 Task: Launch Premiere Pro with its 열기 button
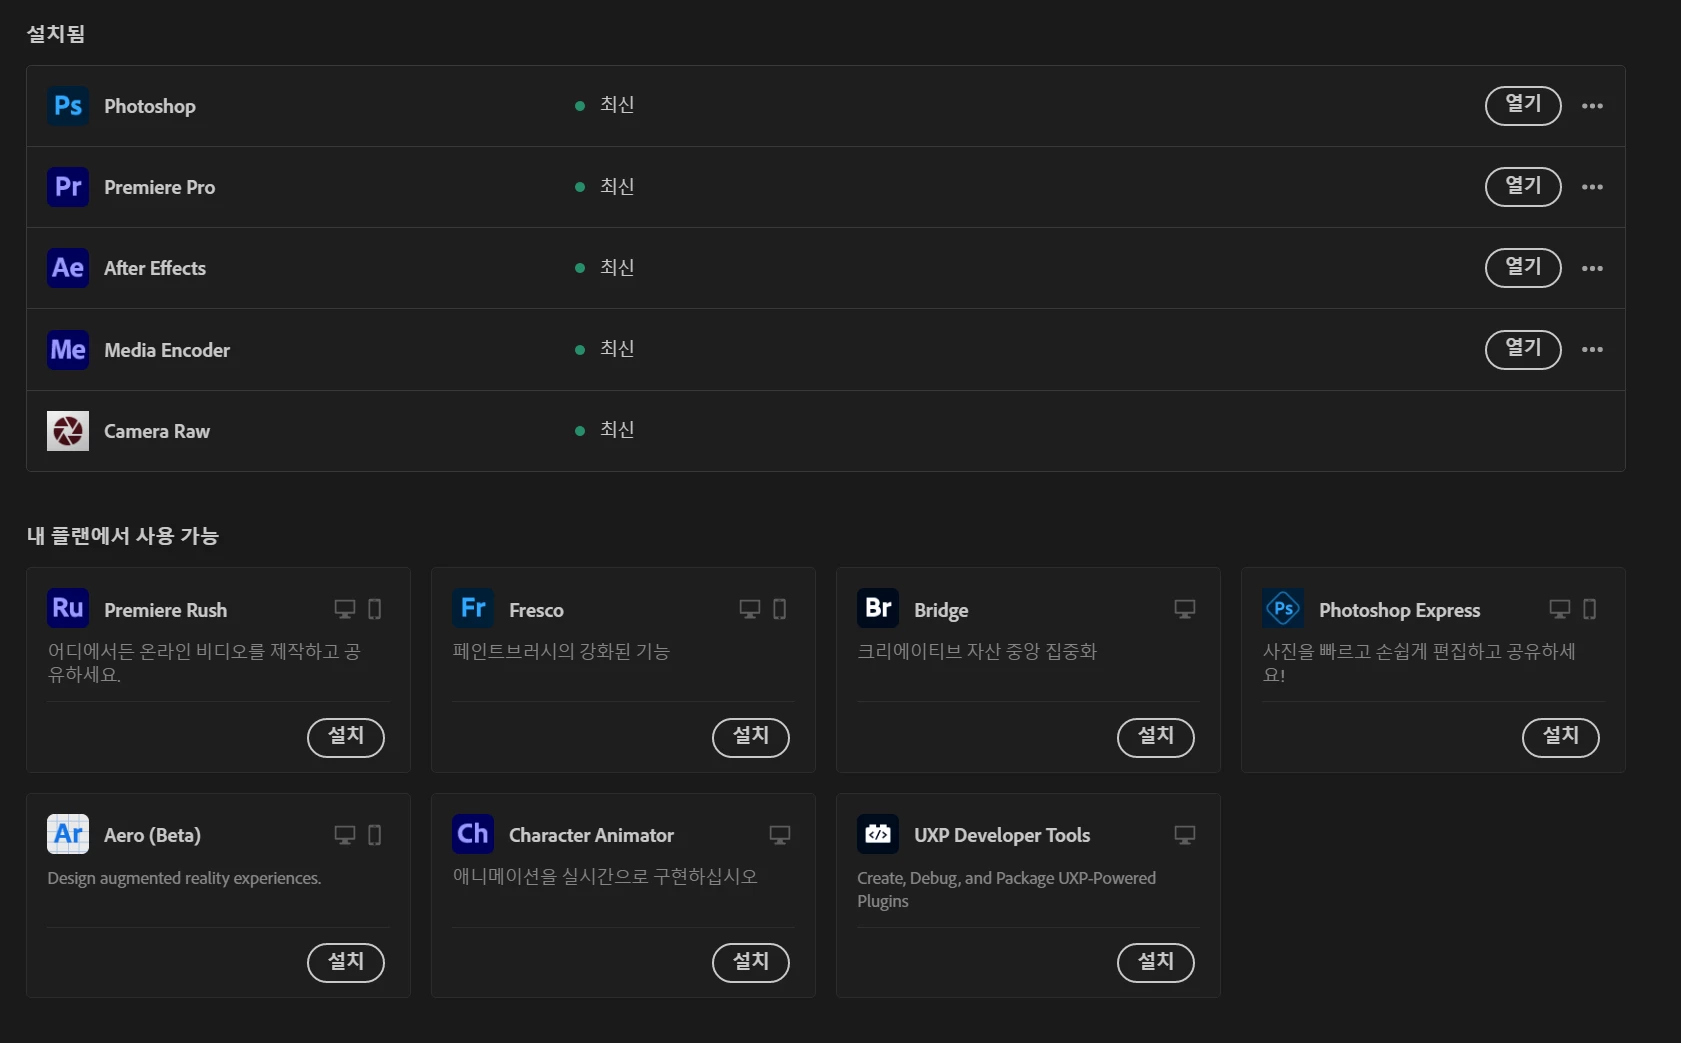tap(1523, 187)
